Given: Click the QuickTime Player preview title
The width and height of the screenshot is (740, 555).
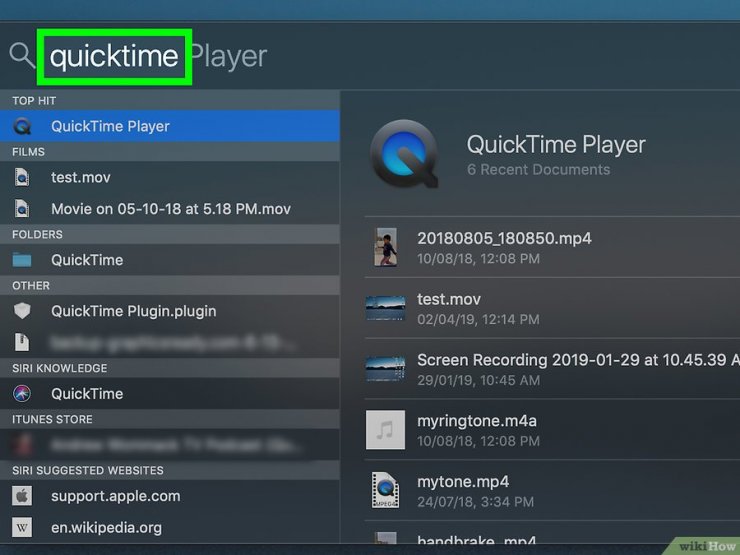Looking at the screenshot, I should pyautogui.click(x=556, y=144).
